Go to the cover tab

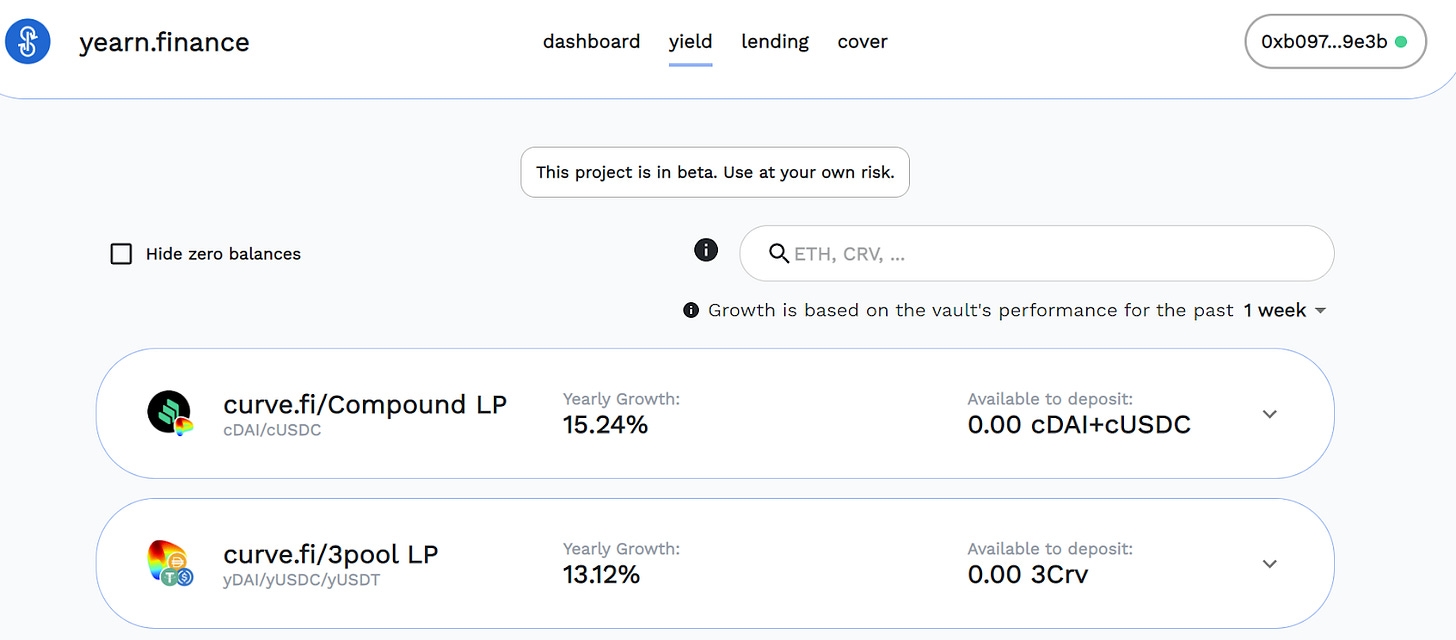(862, 42)
